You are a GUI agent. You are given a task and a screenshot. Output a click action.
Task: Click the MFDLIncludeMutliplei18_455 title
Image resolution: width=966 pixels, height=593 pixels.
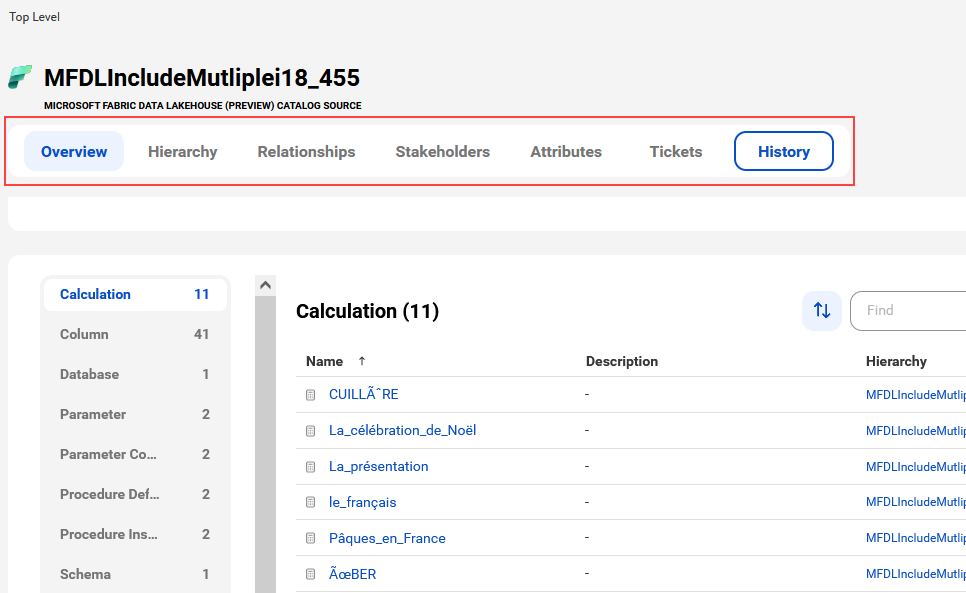pyautogui.click(x=202, y=78)
